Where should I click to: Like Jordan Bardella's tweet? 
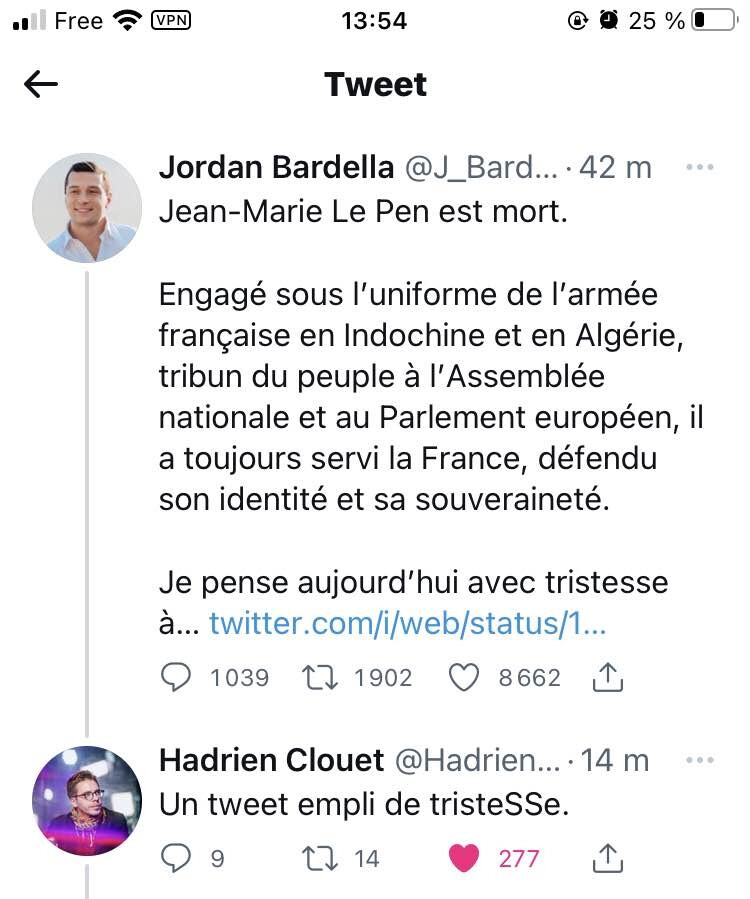(464, 678)
